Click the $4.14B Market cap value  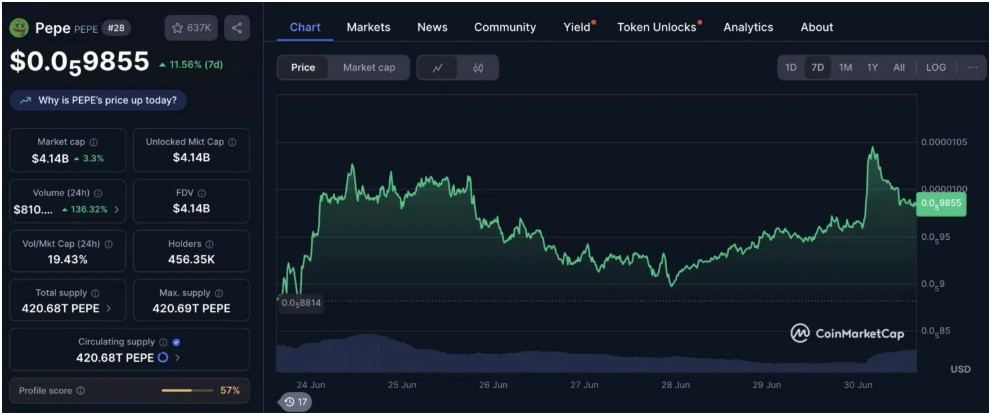point(50,158)
